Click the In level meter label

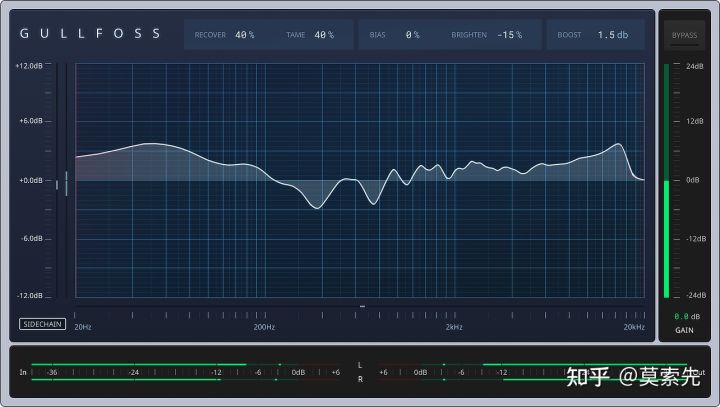23,372
